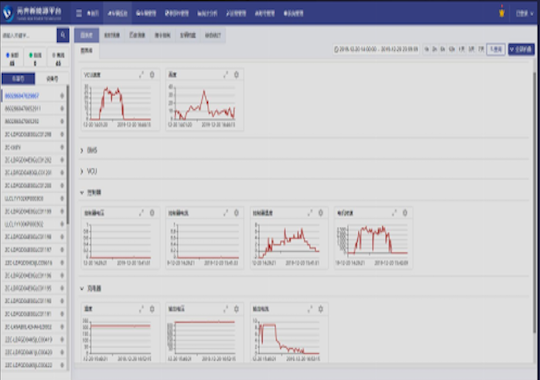The image size is (540, 380).
Task: Select the first vehicle ID in the list
Action: [22, 96]
